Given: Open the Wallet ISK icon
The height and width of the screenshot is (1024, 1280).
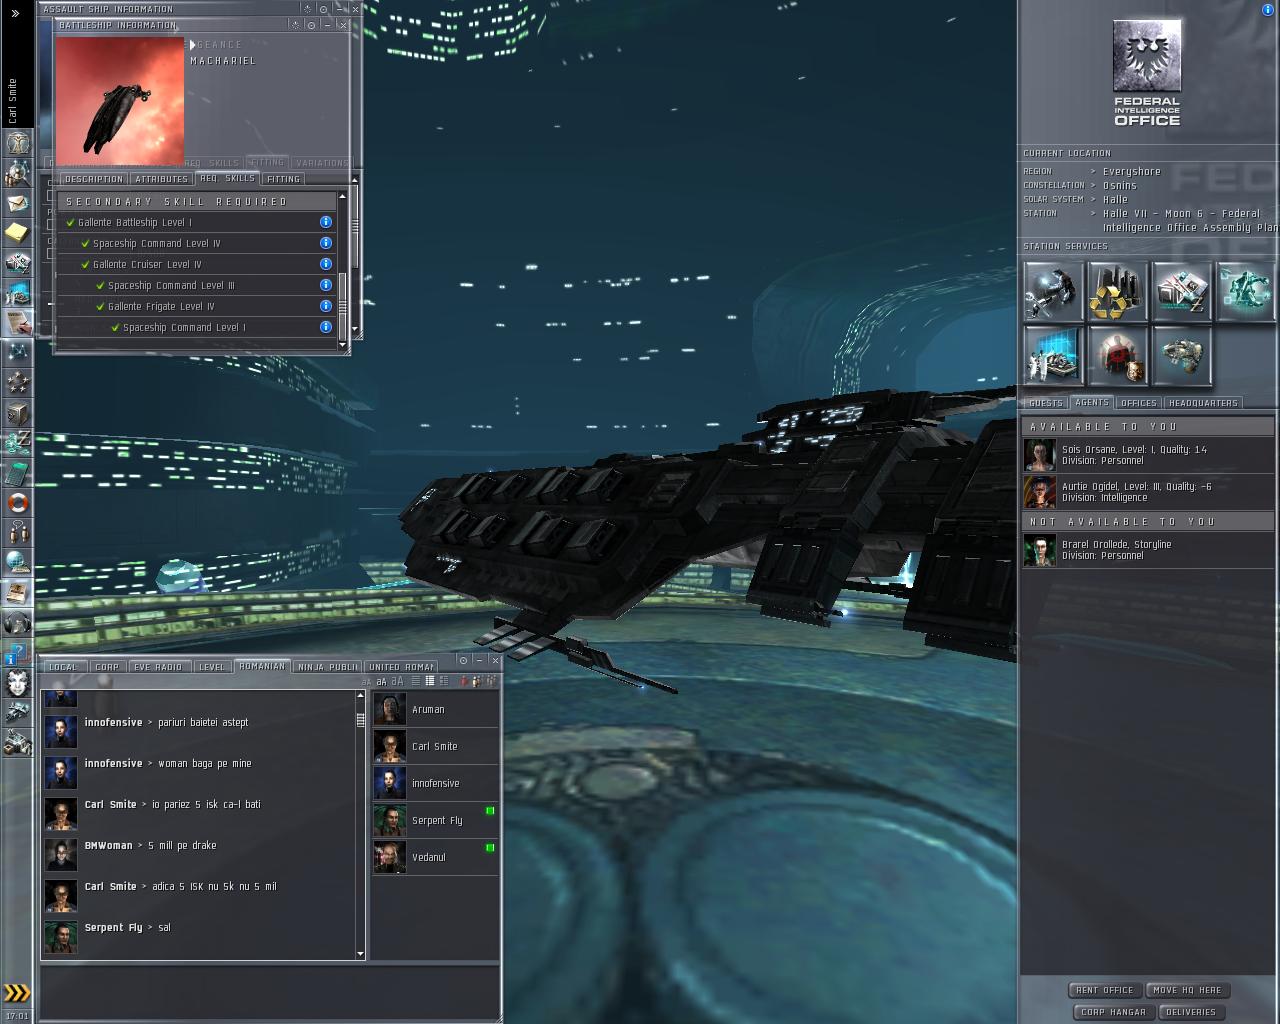Looking at the screenshot, I should tap(17, 442).
